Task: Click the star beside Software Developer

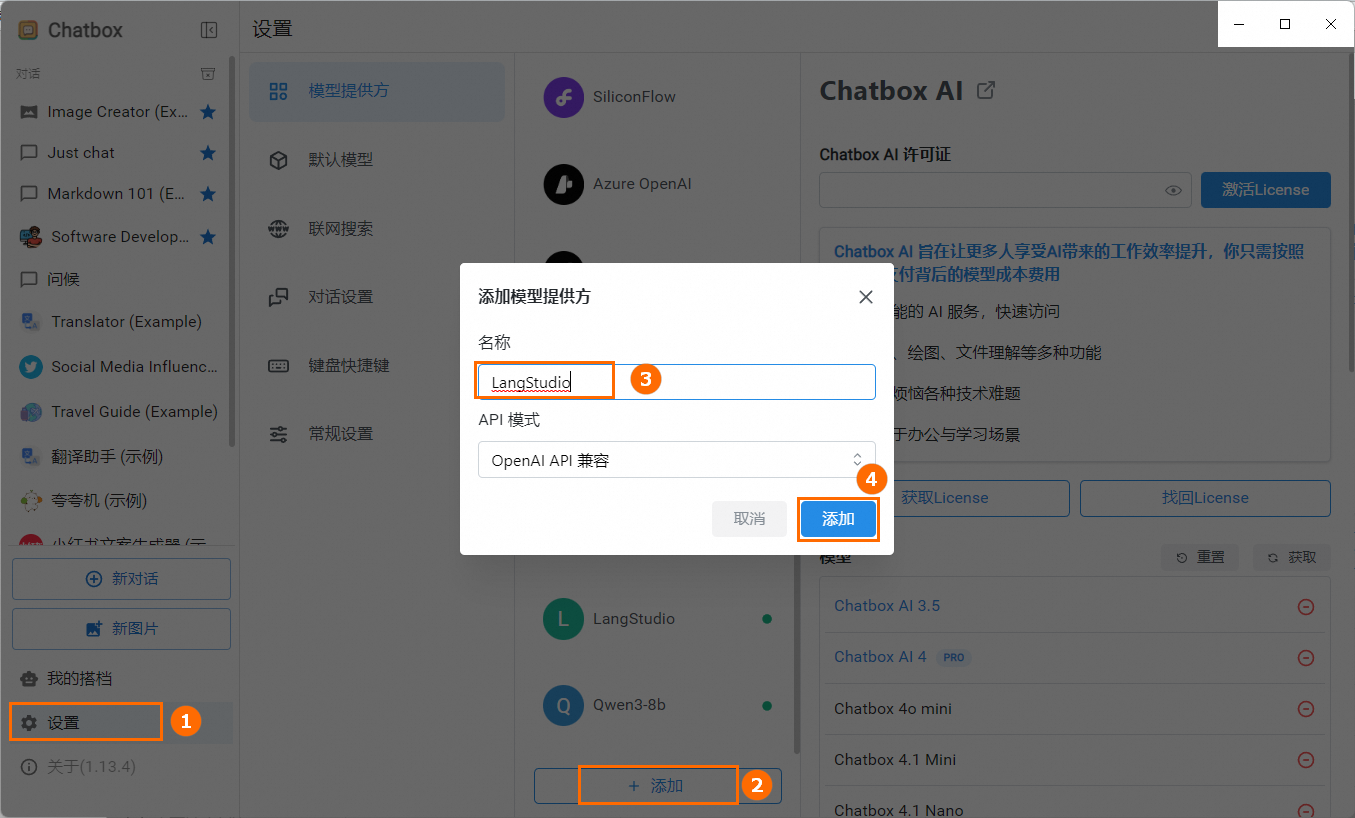Action: click(208, 237)
